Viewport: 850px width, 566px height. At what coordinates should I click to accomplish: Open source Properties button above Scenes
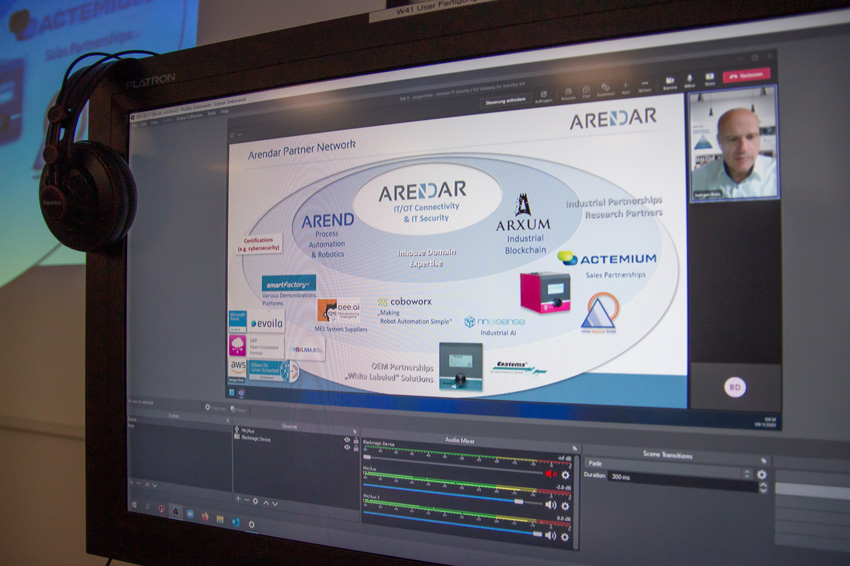click(x=215, y=407)
